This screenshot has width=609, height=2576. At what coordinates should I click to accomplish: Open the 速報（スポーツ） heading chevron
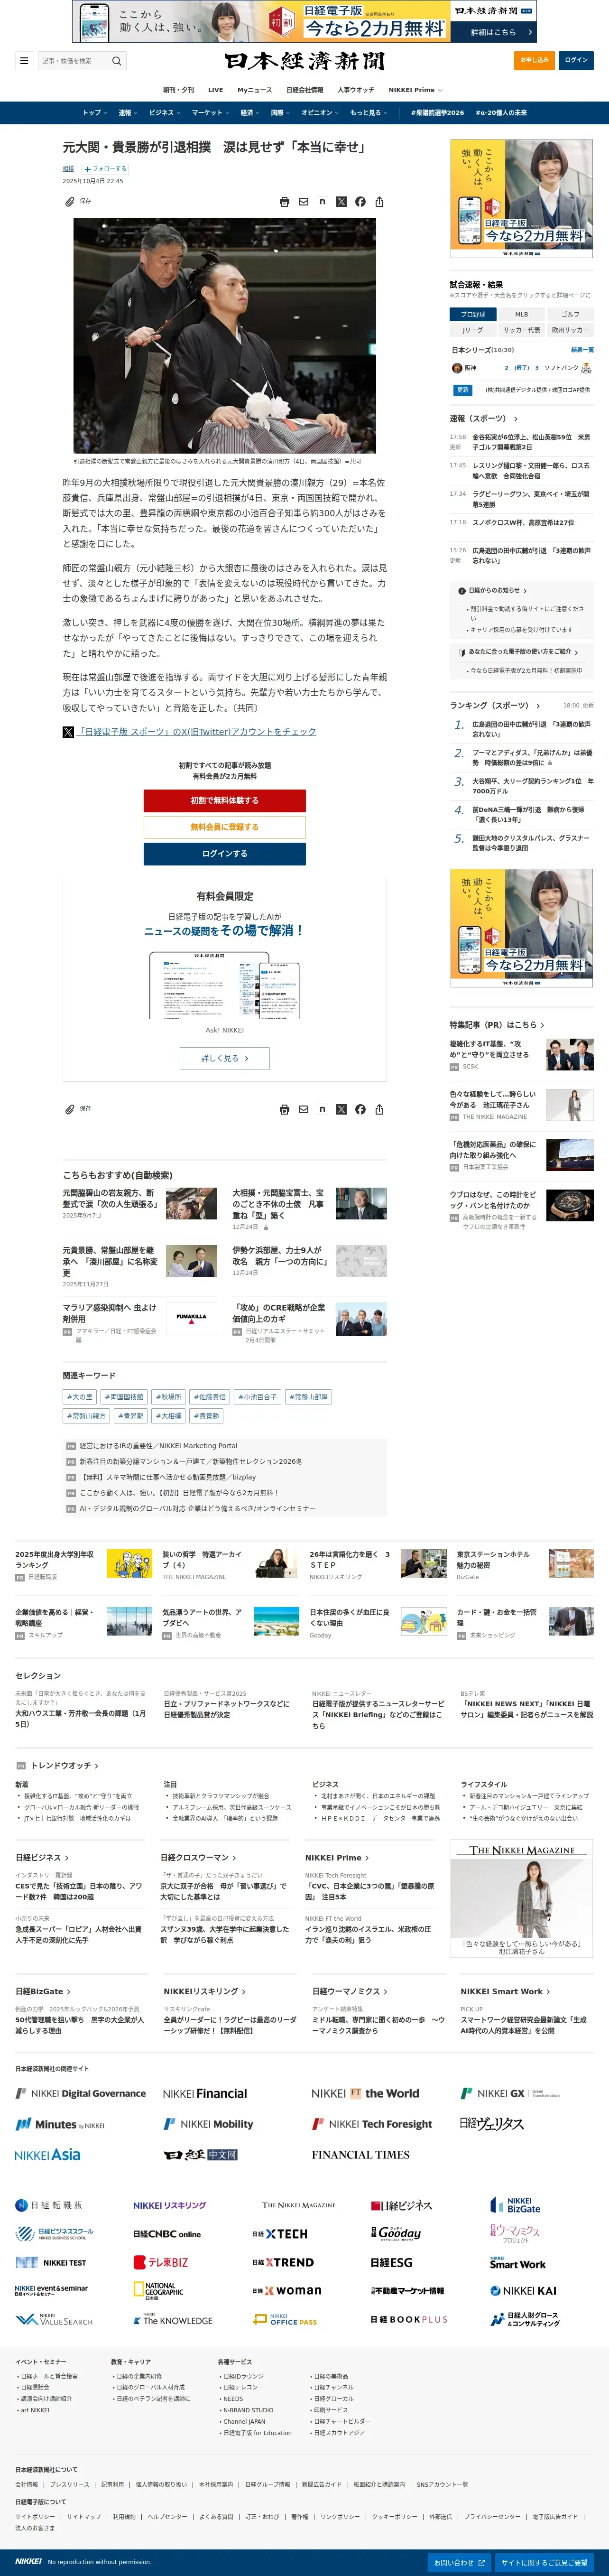(x=516, y=419)
